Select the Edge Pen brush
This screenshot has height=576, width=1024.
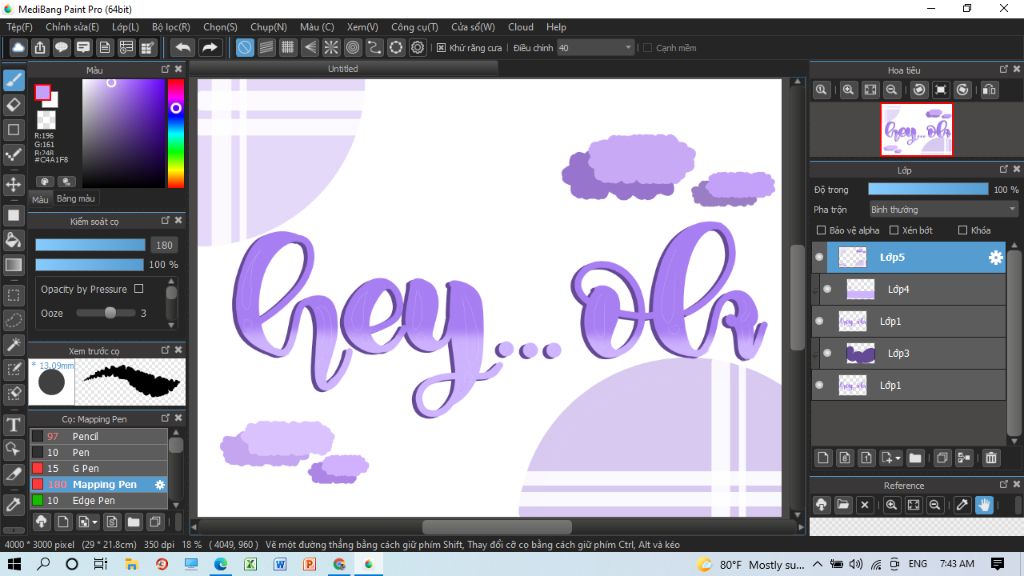coord(99,500)
